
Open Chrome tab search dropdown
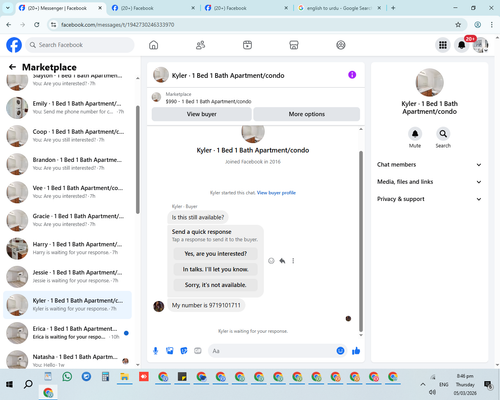click(8, 8)
